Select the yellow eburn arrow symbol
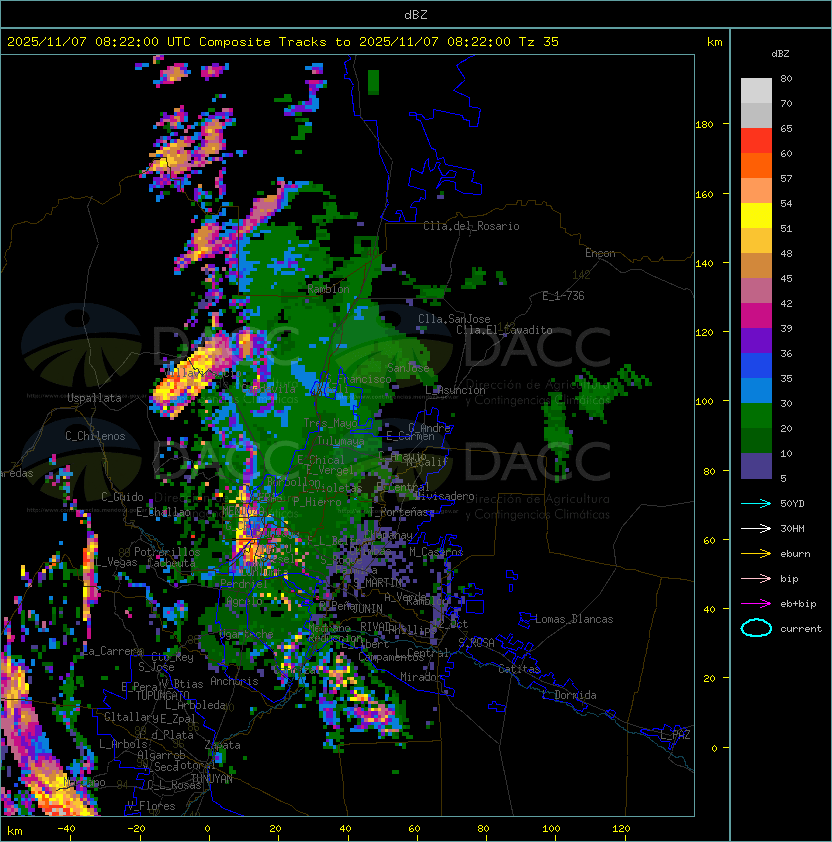This screenshot has width=832, height=842. pyautogui.click(x=756, y=554)
